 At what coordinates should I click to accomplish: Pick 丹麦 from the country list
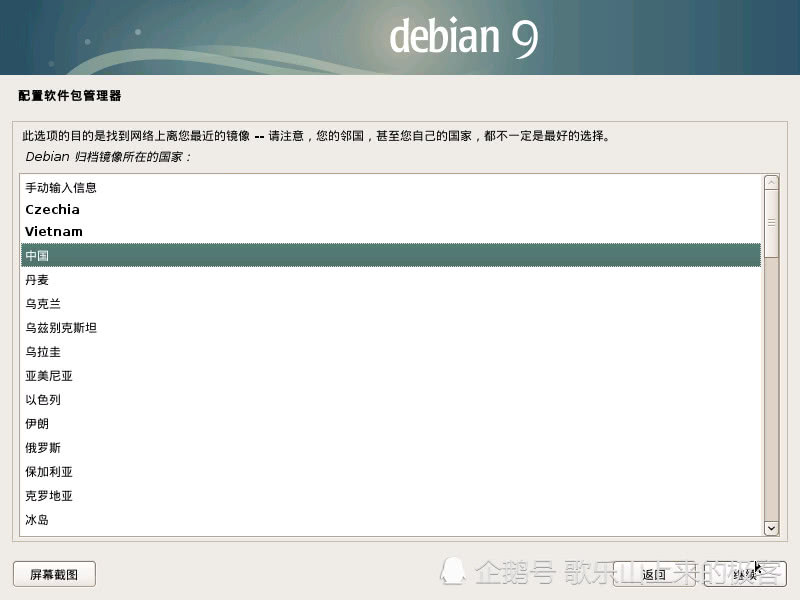[x=391, y=280]
